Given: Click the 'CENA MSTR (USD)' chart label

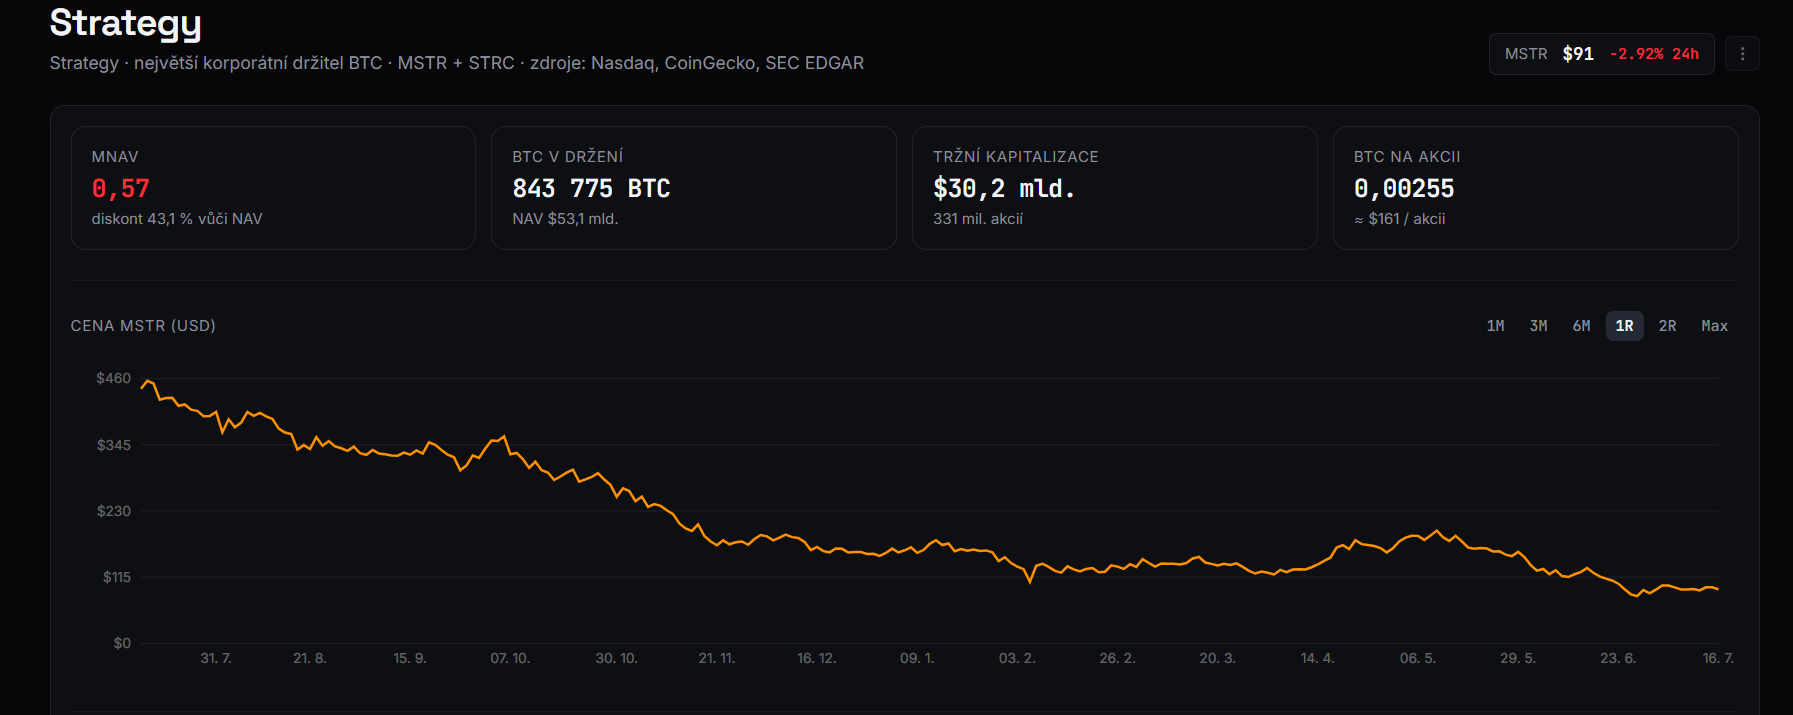Looking at the screenshot, I should pos(143,326).
